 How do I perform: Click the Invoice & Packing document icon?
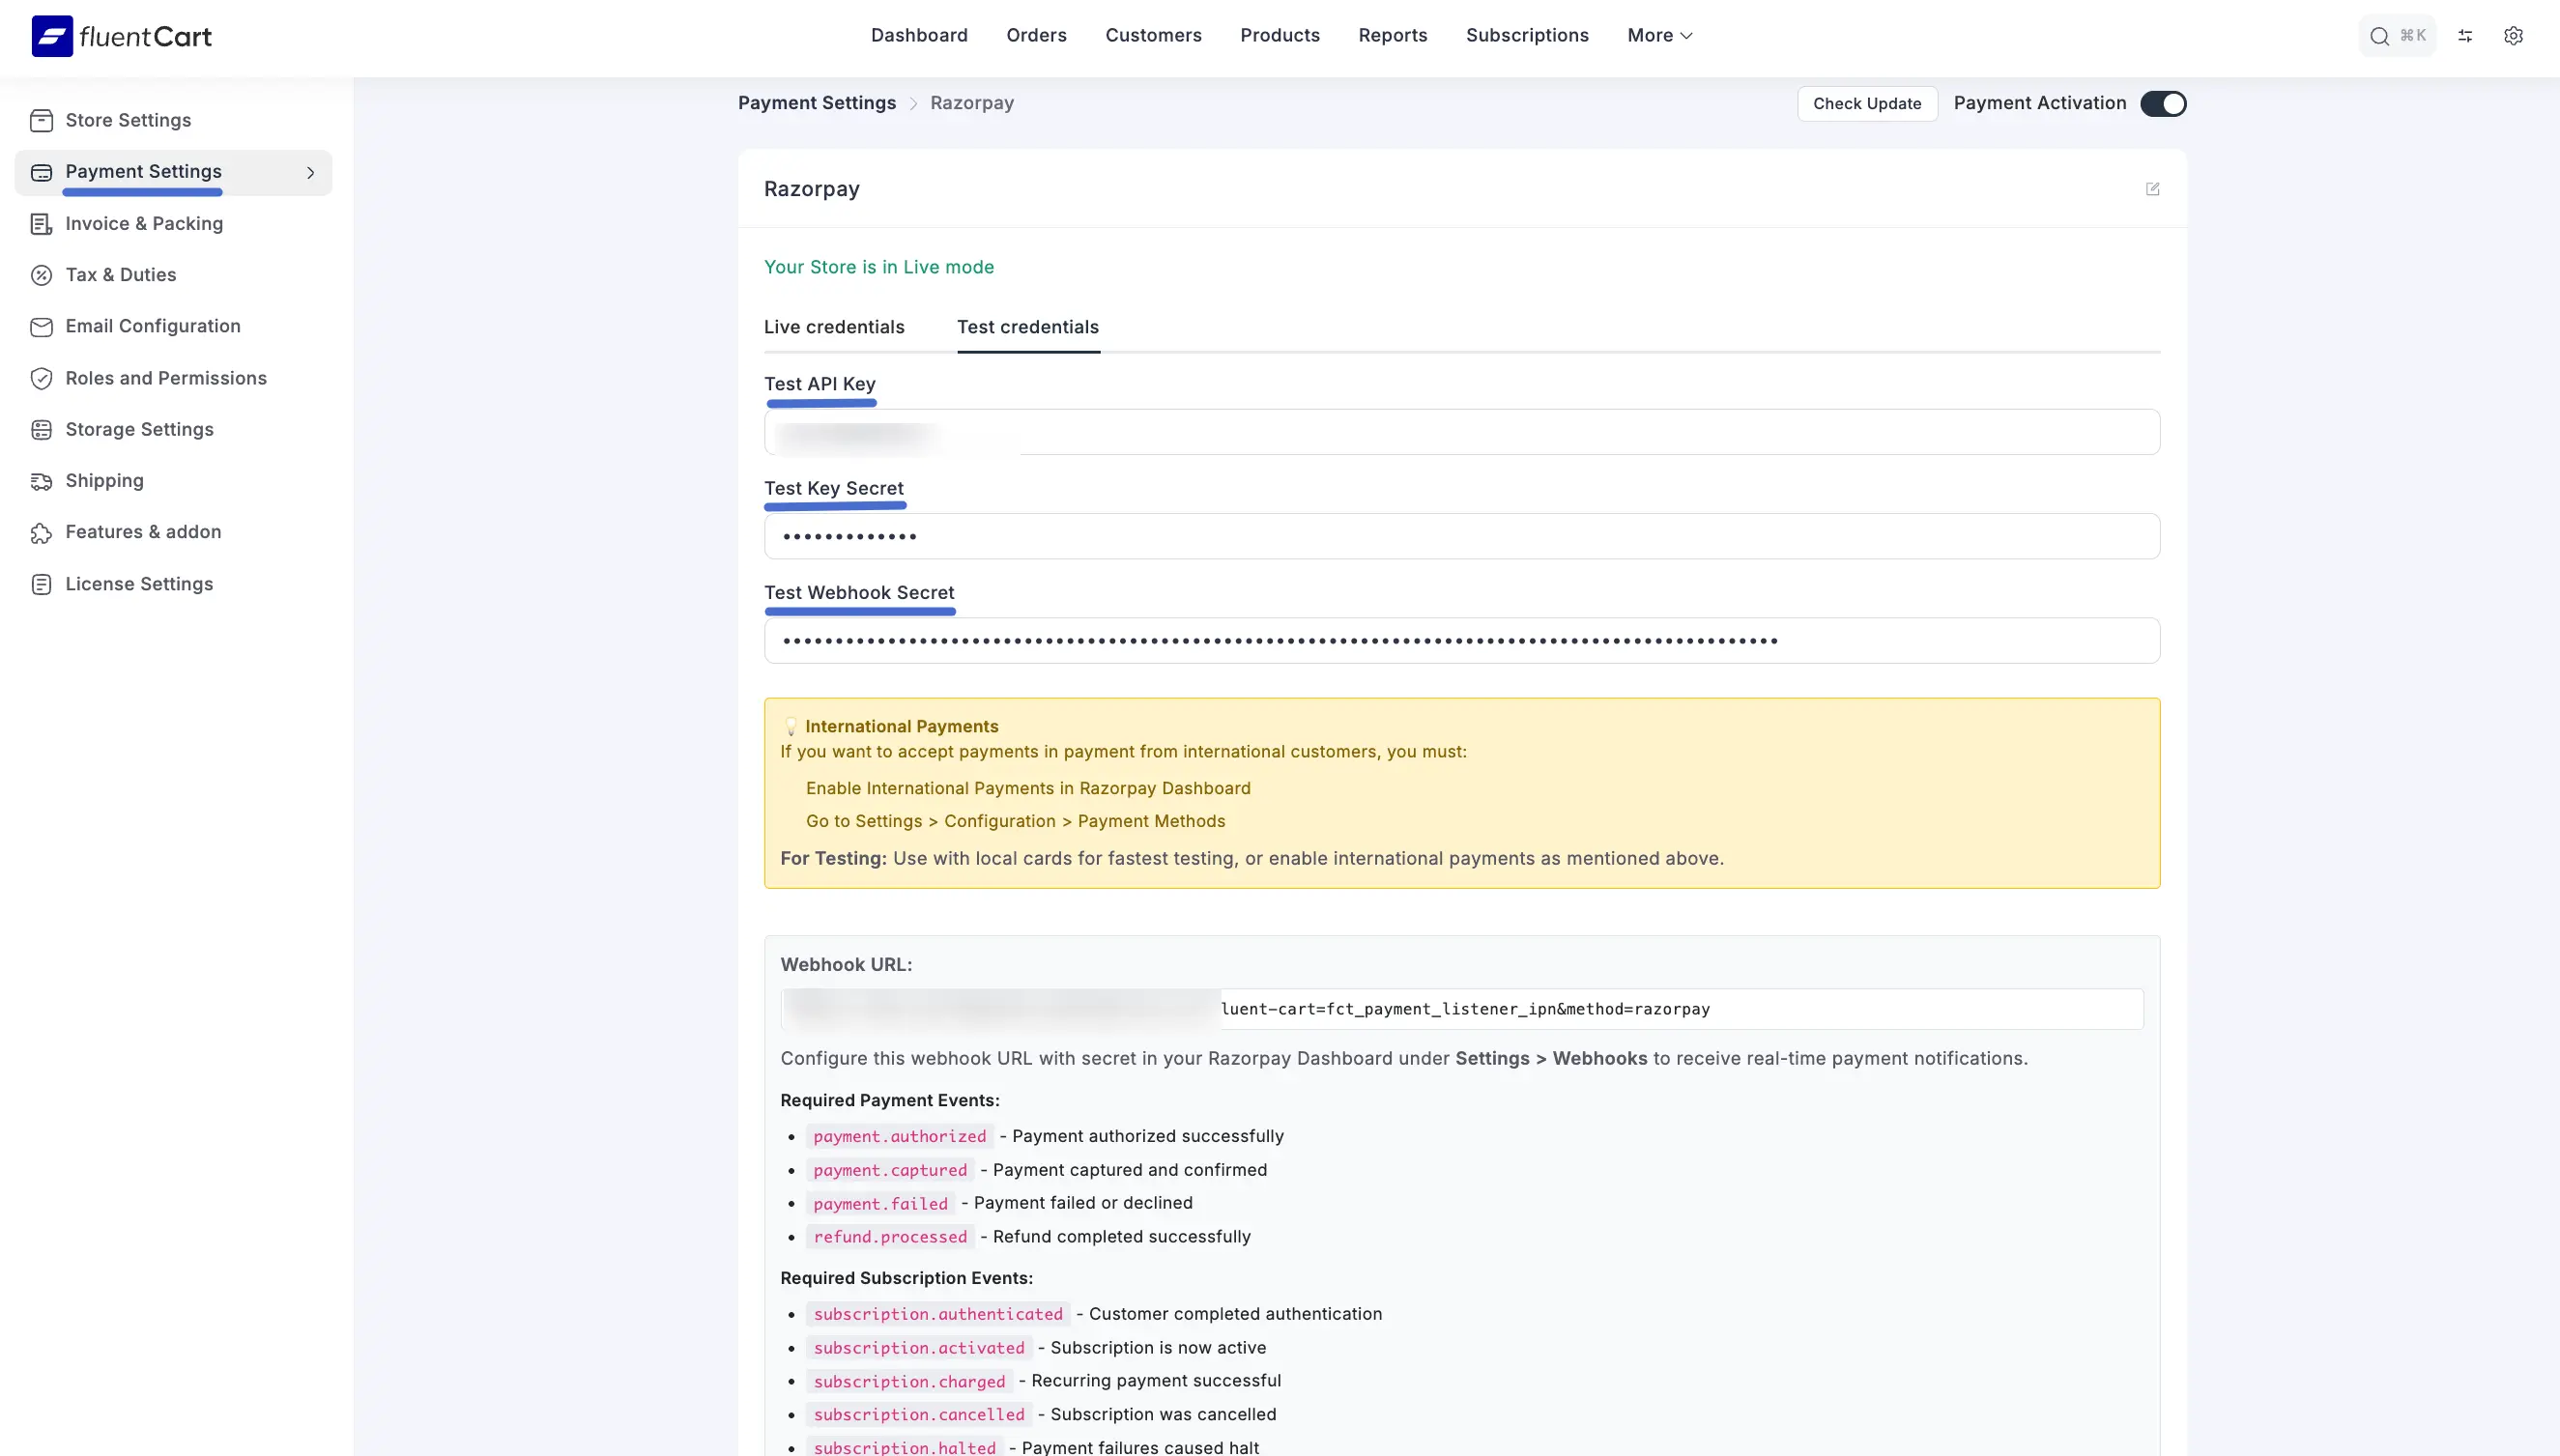pyautogui.click(x=41, y=223)
